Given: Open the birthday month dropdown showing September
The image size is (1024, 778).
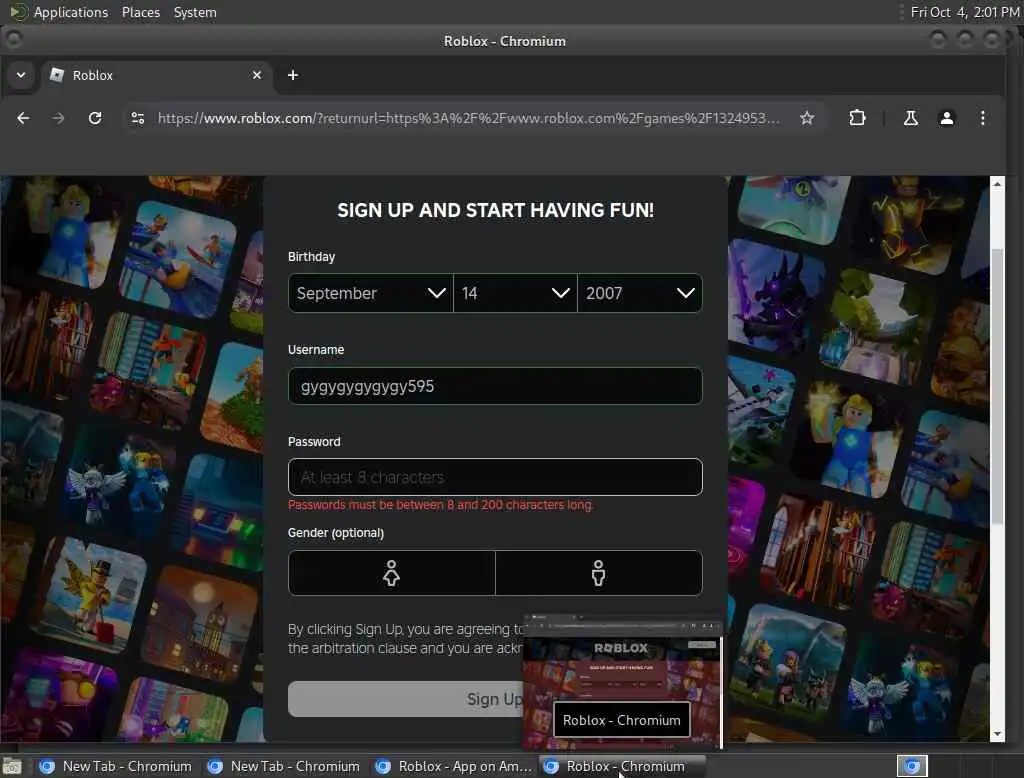Looking at the screenshot, I should coord(370,293).
